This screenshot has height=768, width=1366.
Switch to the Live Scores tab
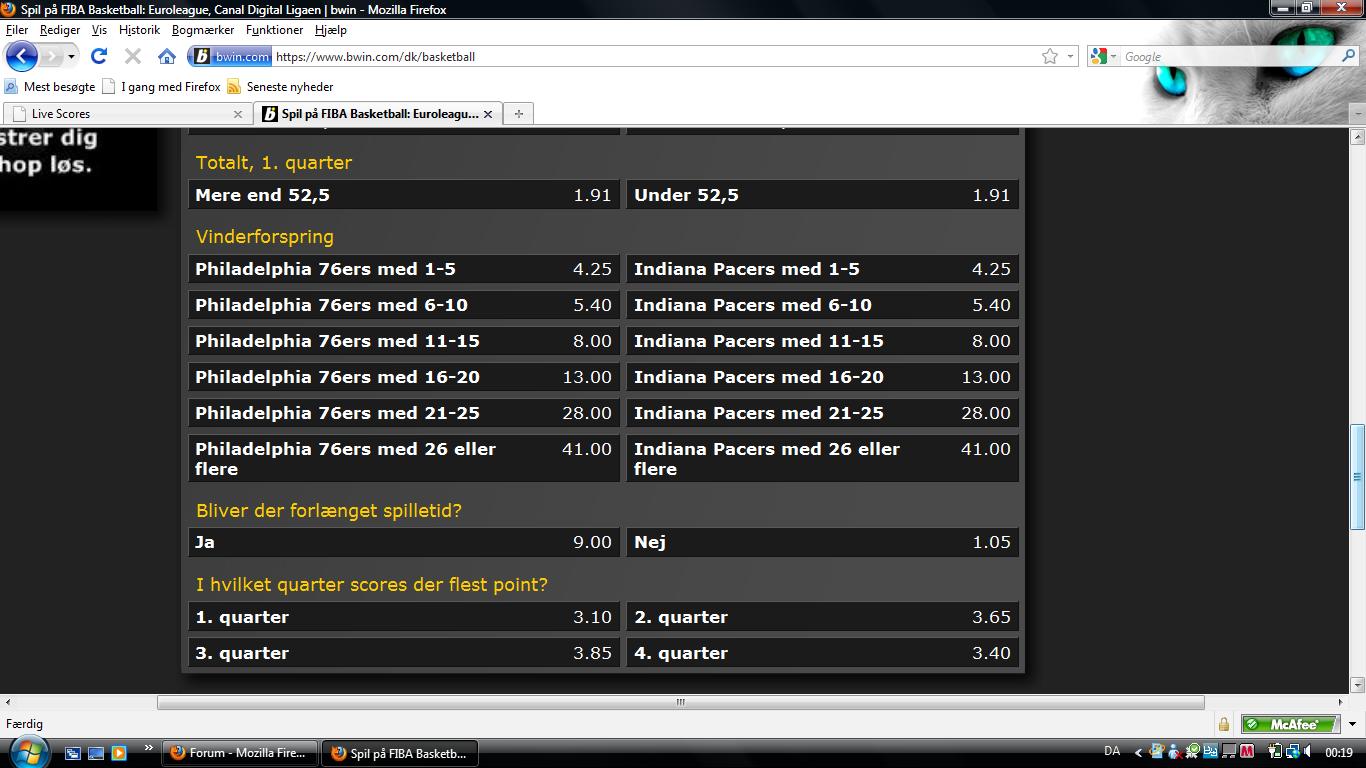[x=126, y=114]
